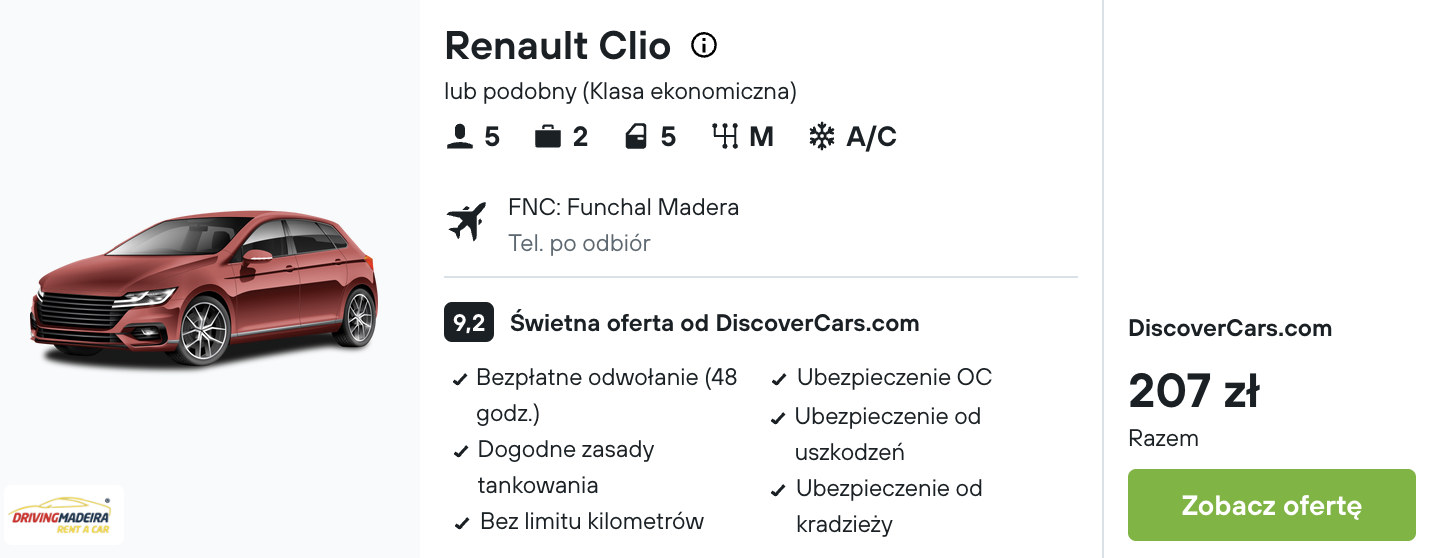Click the passenger seats person icon
This screenshot has width=1434, height=558.
tap(459, 136)
